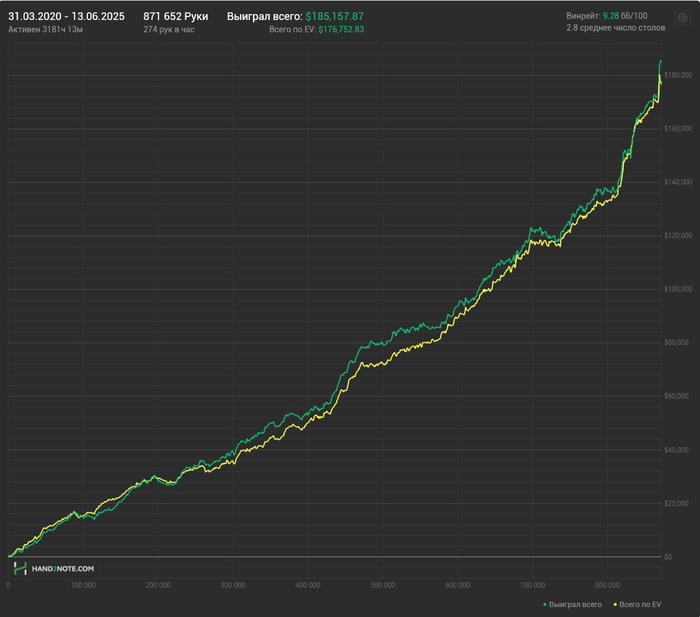This screenshot has width=700, height=617.
Task: Click the 800 000 x-axis tick label
Action: [x=607, y=585]
